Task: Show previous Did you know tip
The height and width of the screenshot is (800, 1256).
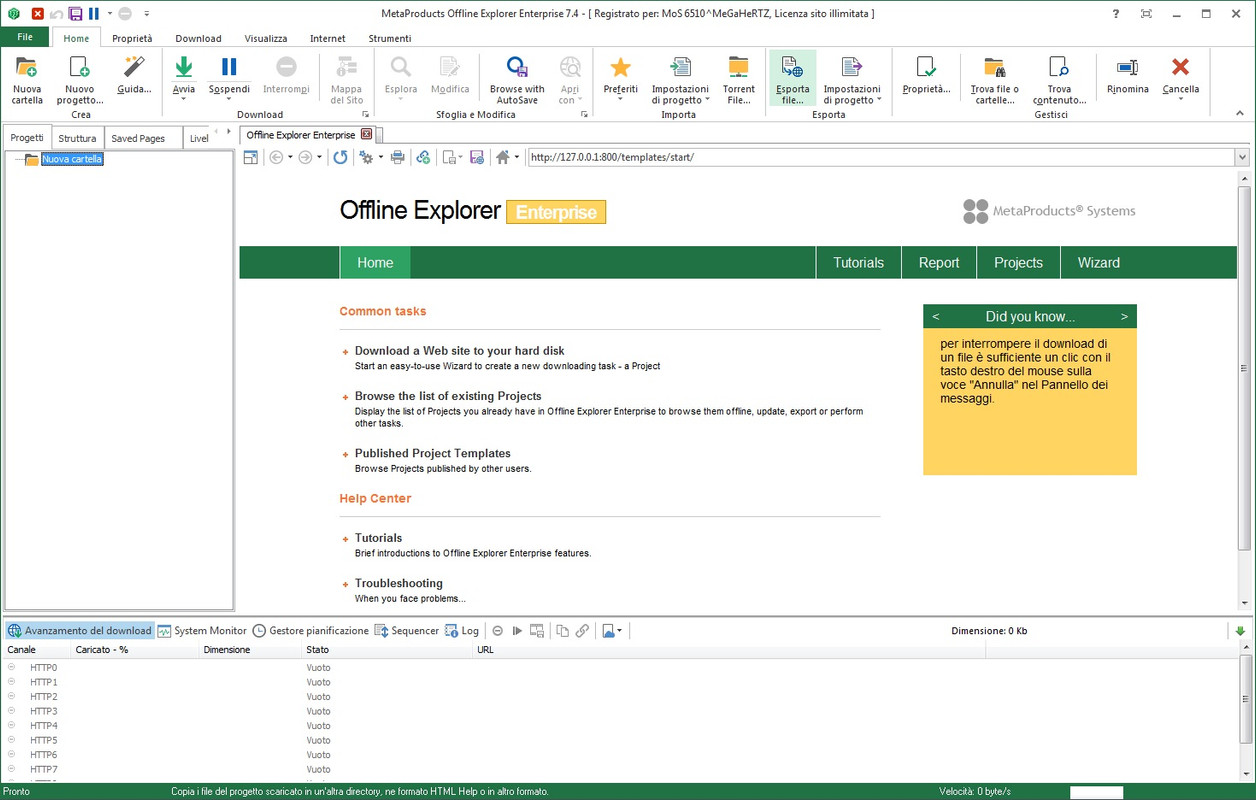Action: point(935,316)
